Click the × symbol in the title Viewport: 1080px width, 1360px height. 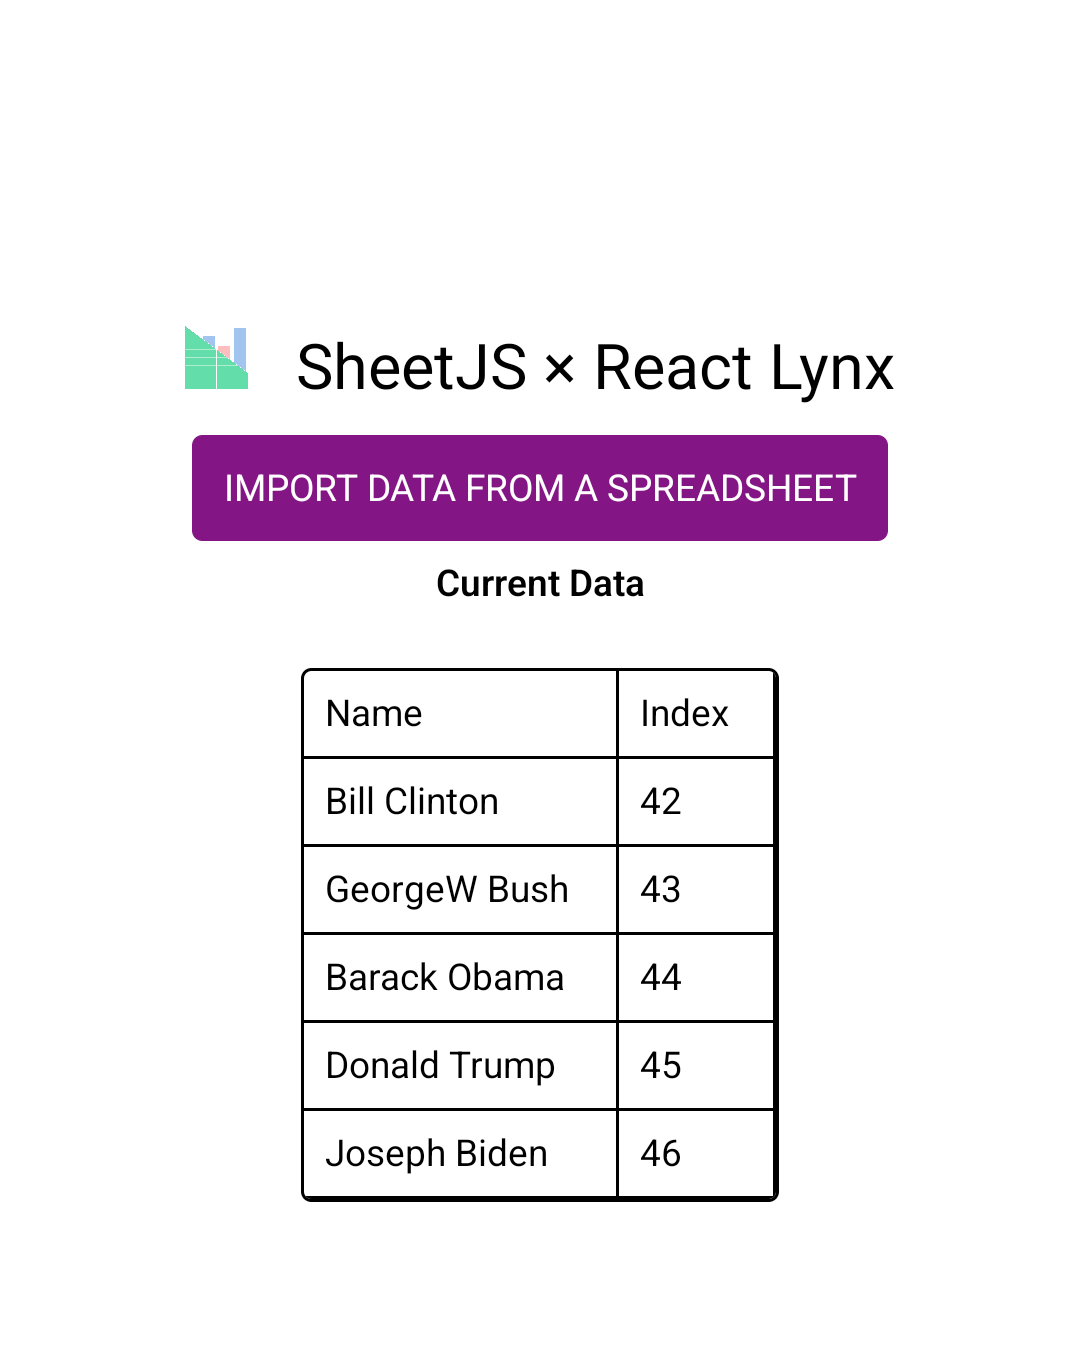pos(560,370)
